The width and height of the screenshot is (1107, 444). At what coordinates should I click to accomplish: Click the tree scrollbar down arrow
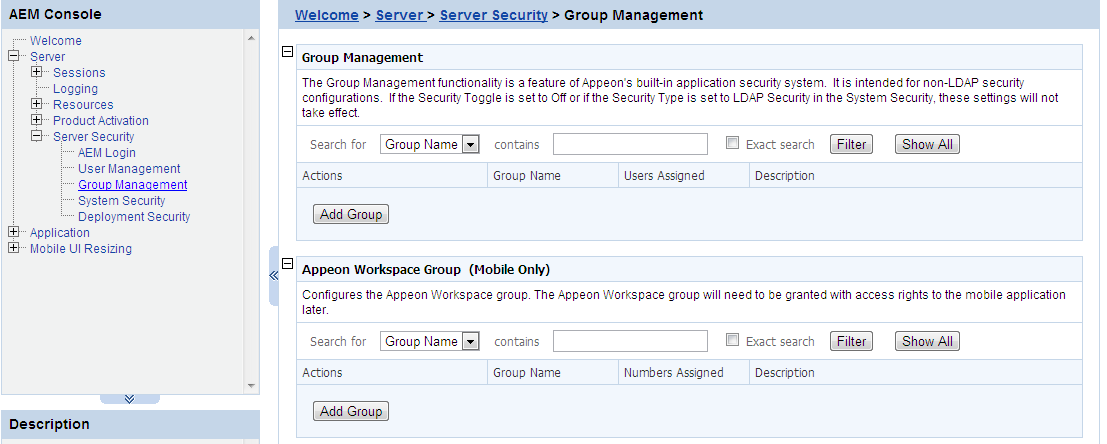point(251,386)
